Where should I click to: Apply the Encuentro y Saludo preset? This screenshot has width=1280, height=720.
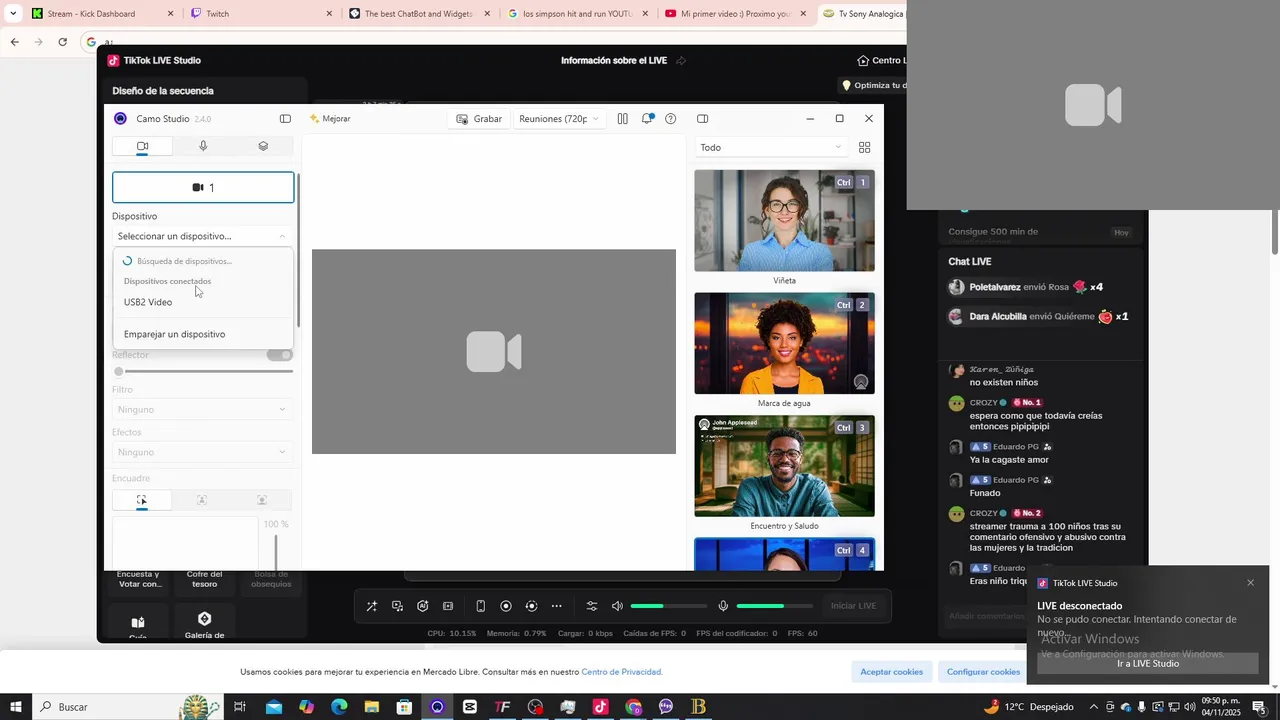pos(784,466)
